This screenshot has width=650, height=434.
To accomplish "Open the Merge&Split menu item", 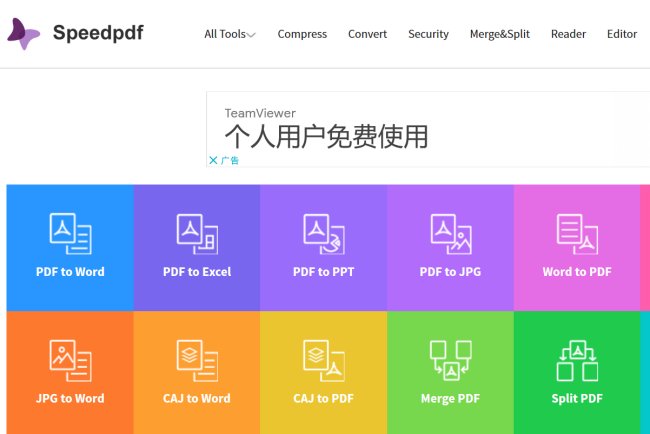I will [500, 34].
